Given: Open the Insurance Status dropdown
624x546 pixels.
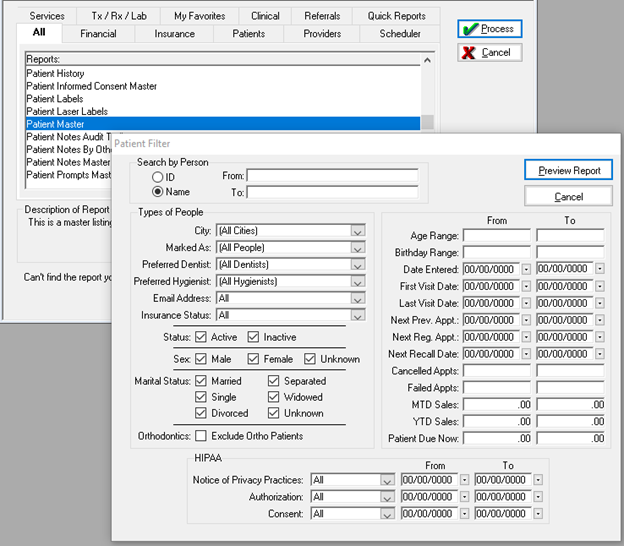Looking at the screenshot, I should (357, 315).
